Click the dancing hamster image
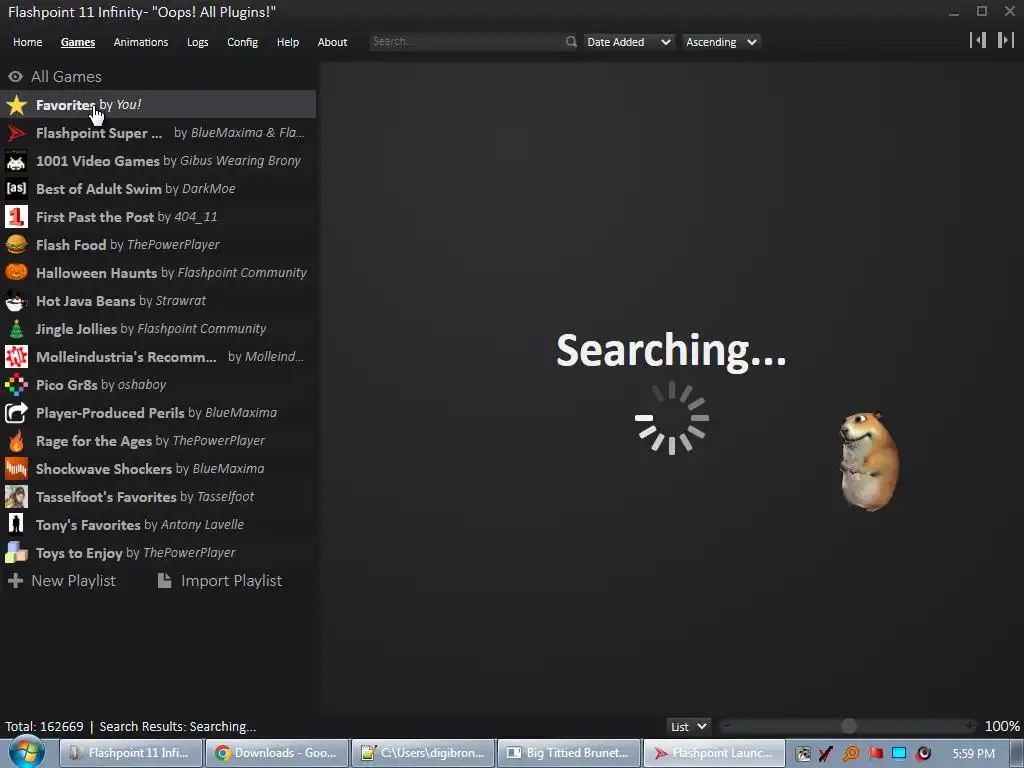This screenshot has height=768, width=1024. tap(869, 461)
